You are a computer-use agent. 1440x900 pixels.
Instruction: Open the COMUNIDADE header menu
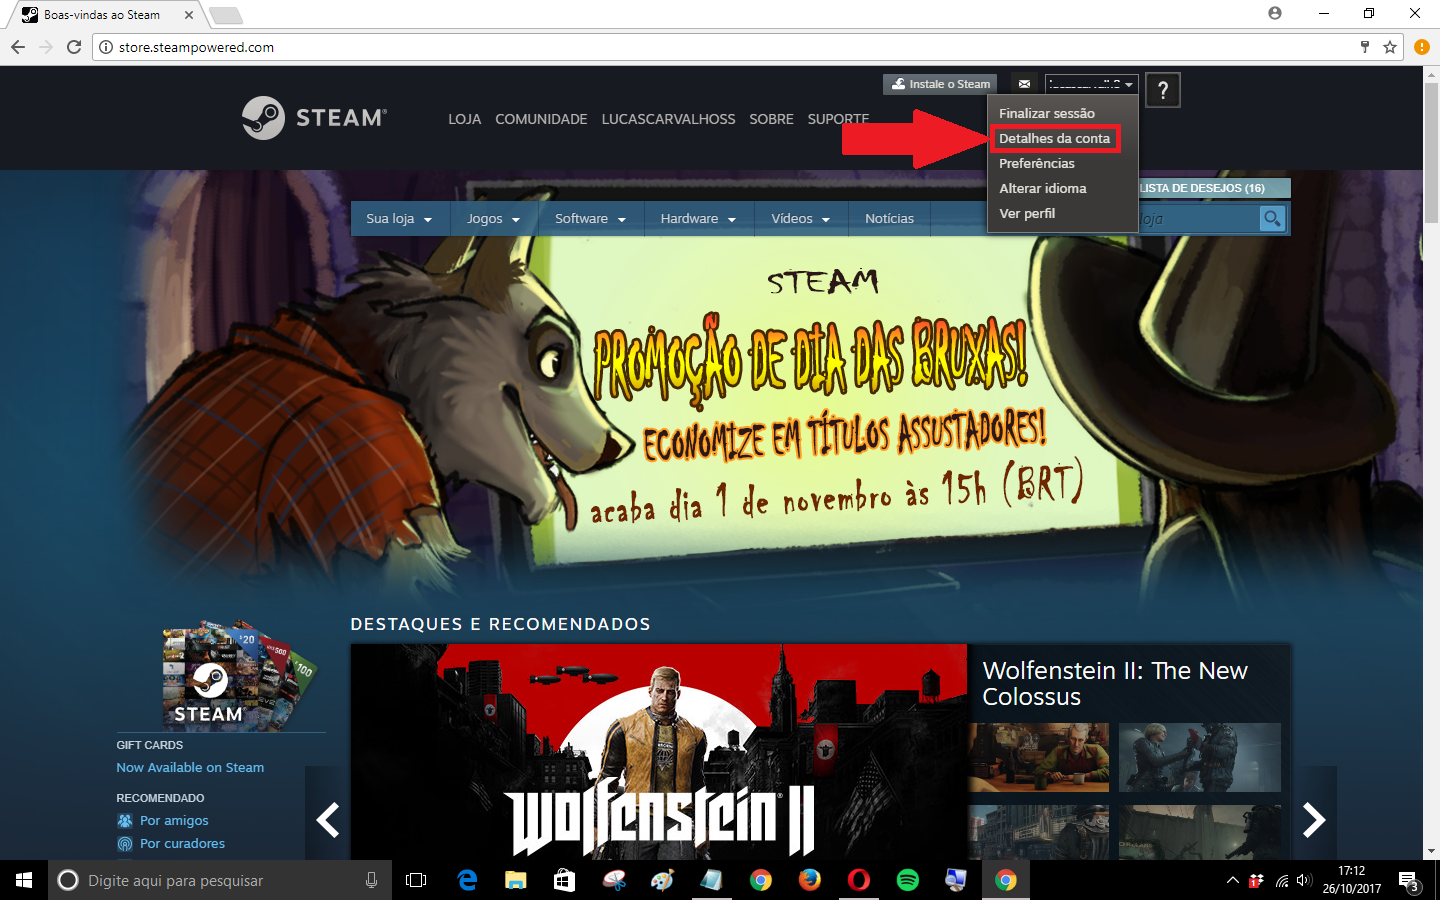541,119
